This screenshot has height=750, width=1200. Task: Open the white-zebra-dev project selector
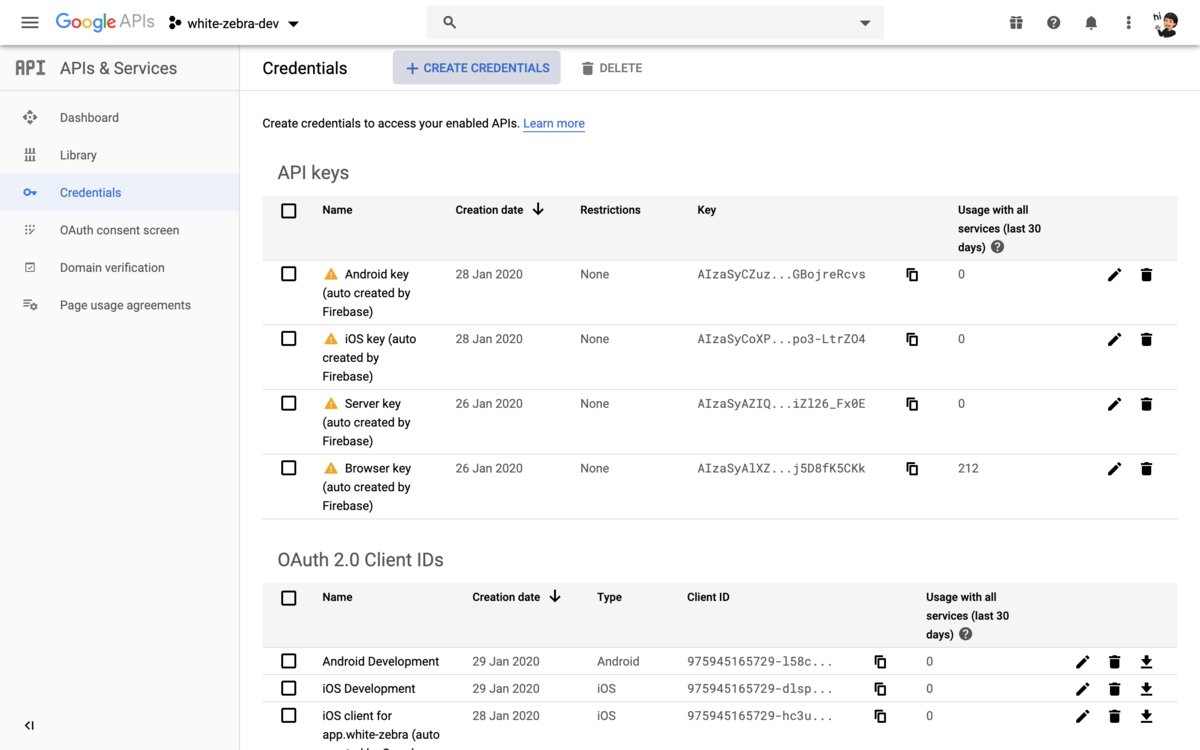(234, 23)
